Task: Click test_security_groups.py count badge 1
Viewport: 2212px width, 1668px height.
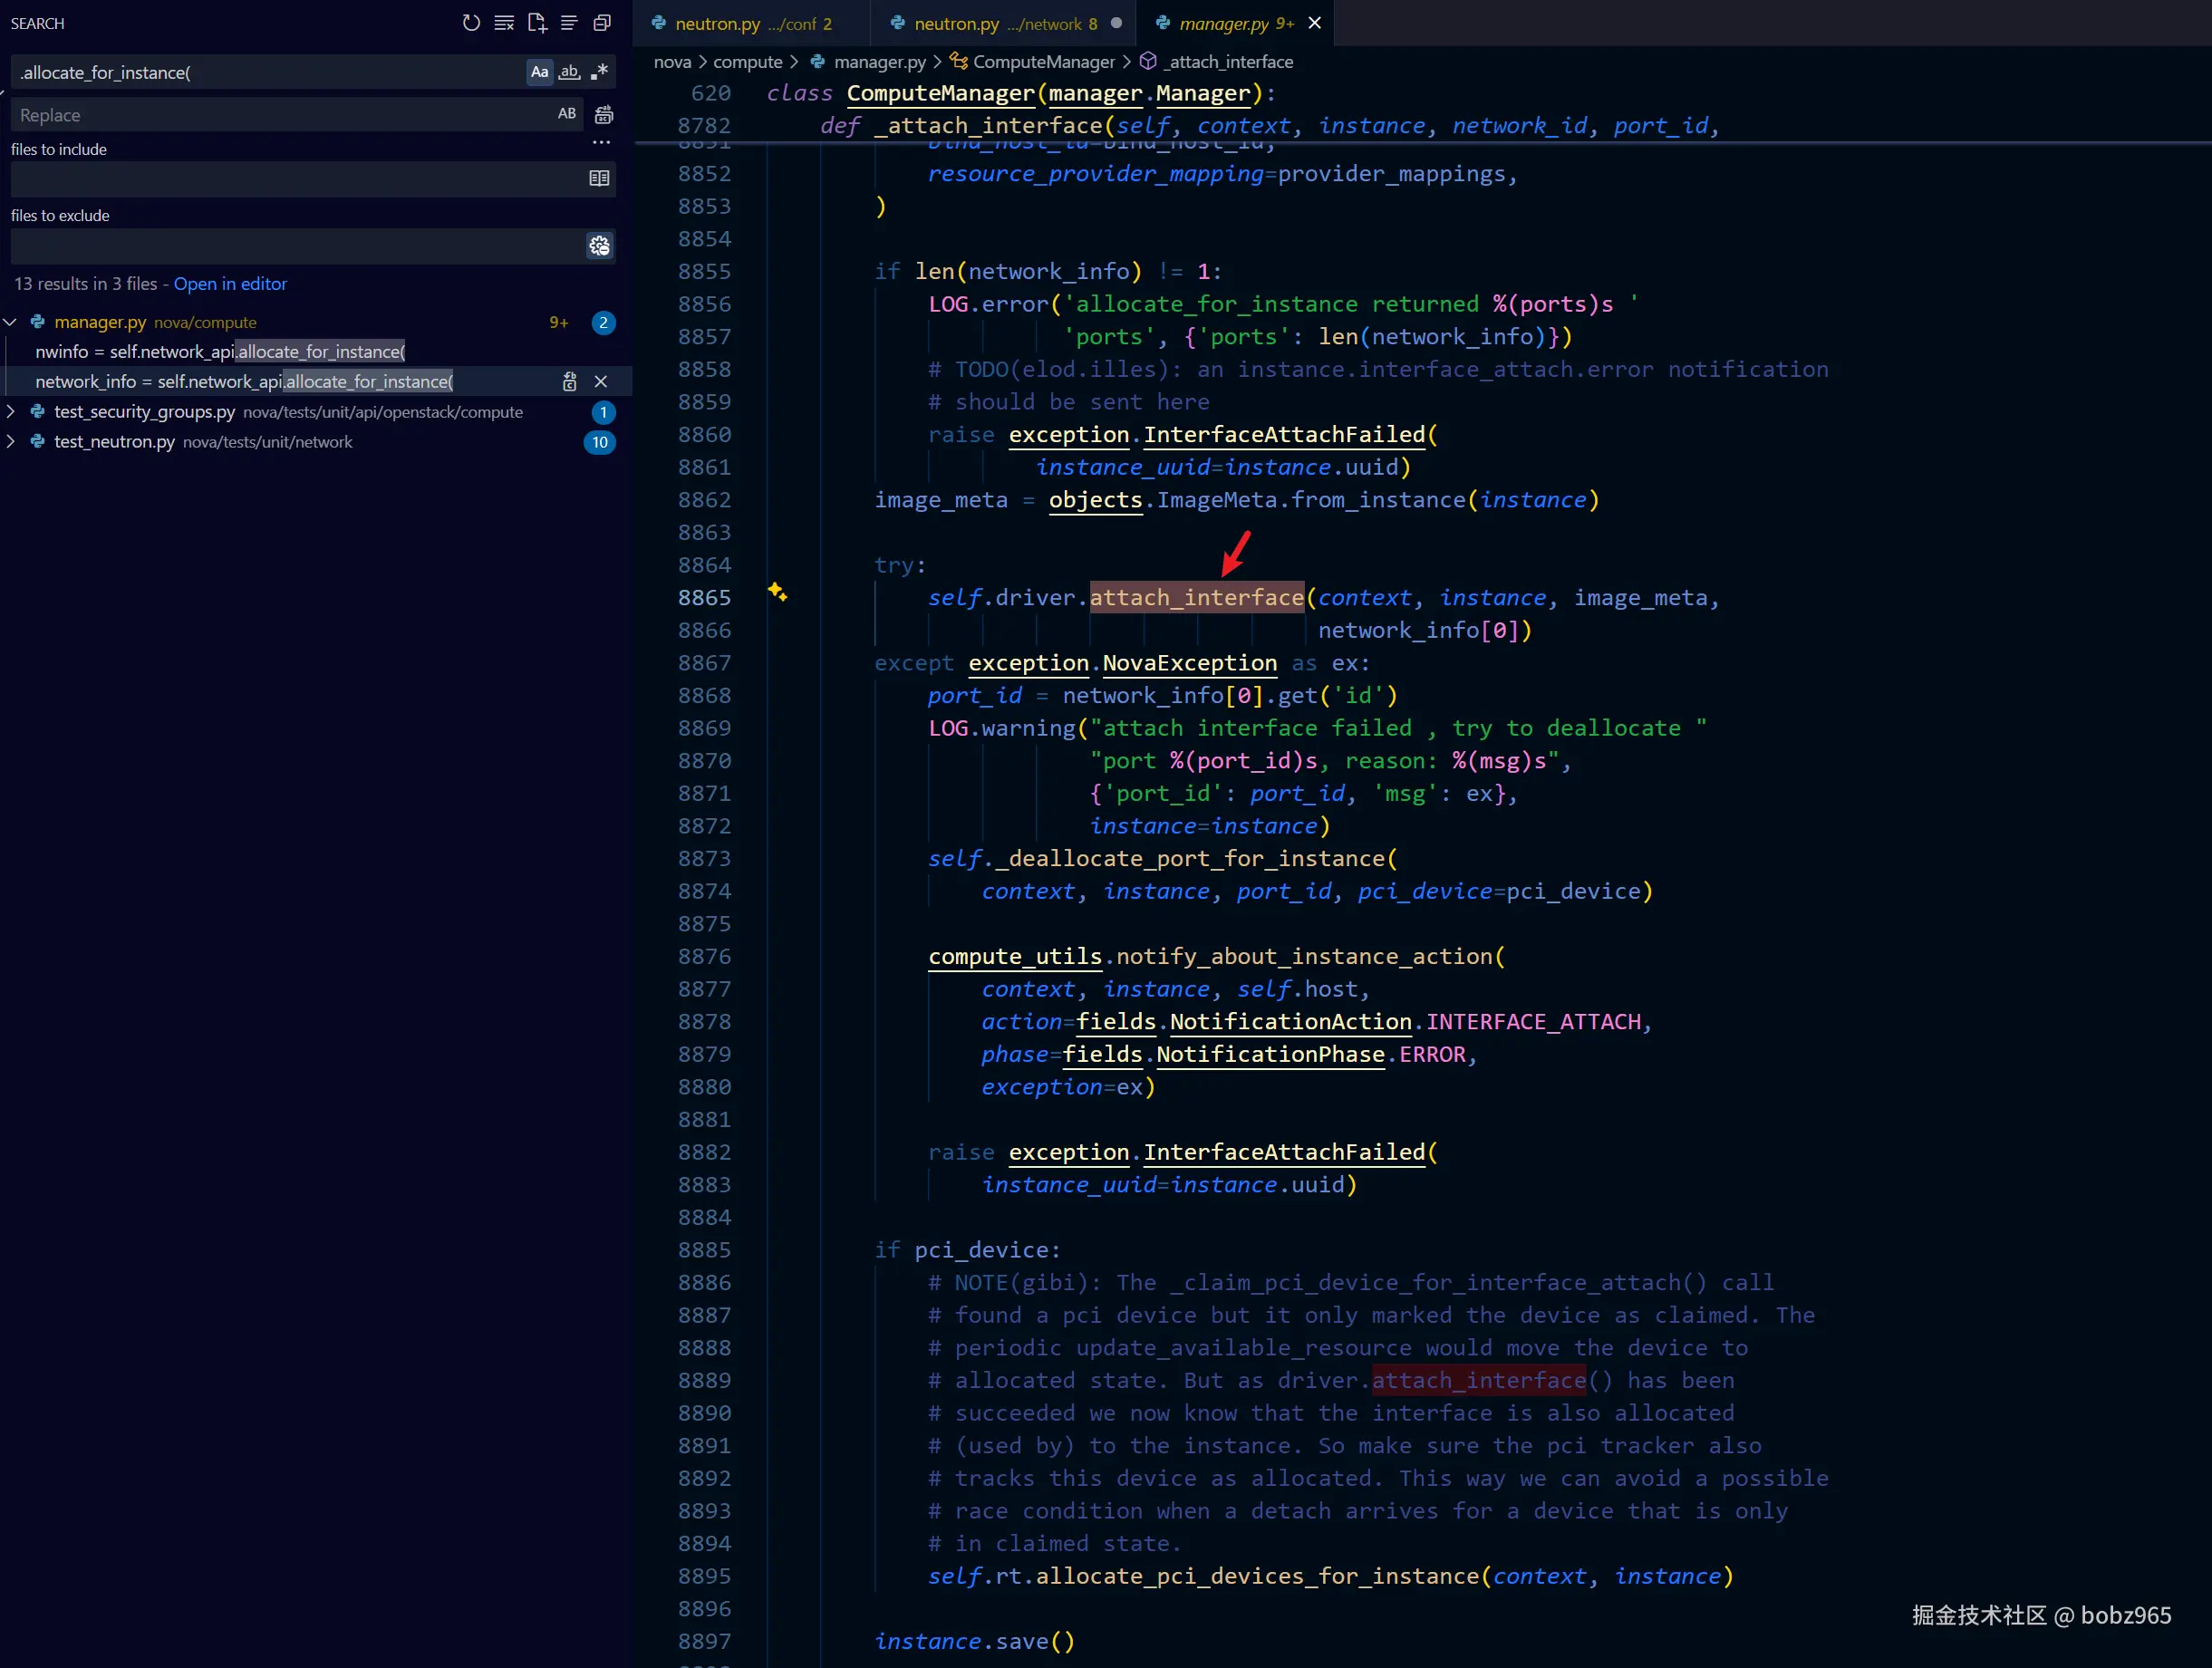Action: pyautogui.click(x=603, y=412)
